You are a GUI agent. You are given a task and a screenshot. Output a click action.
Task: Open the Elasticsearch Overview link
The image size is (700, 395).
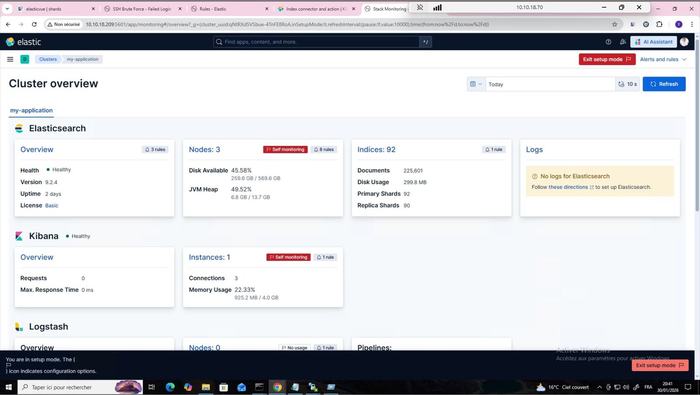coord(37,150)
